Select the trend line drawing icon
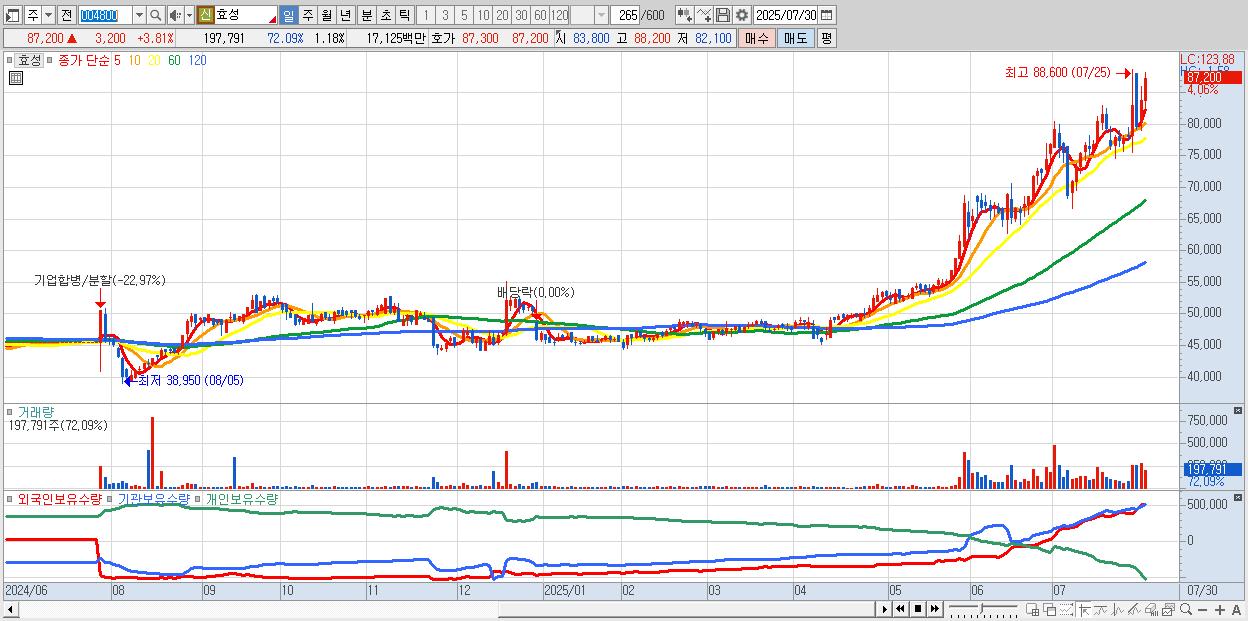Image resolution: width=1248 pixels, height=621 pixels. 1134,609
